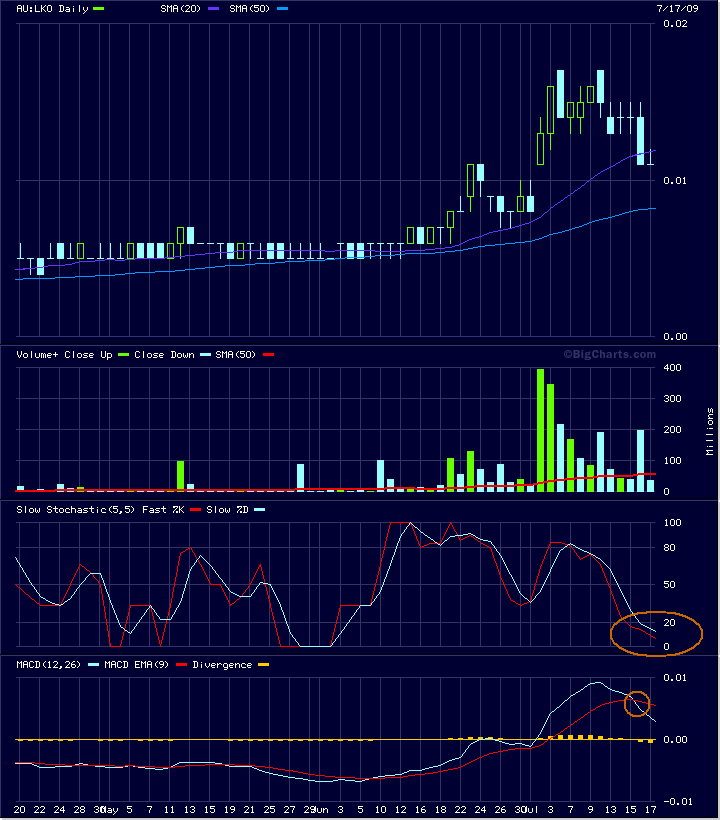Viewport: 720px width, 820px height.
Task: Click the second-tallest green volume bar near 350
Action: coord(551,438)
